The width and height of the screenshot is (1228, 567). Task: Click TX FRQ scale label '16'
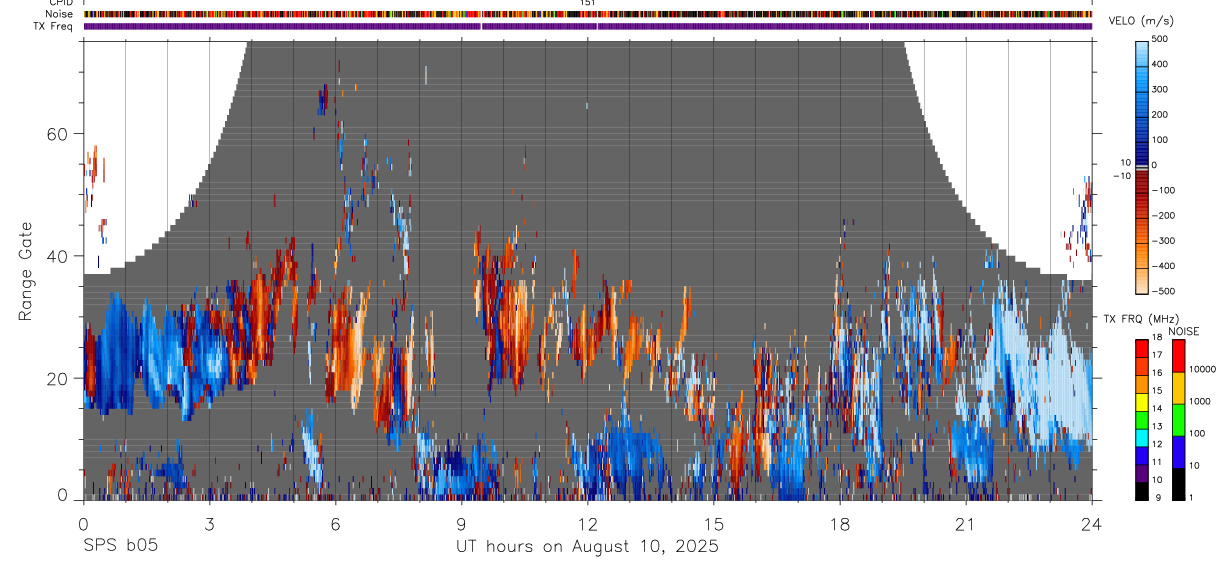[x=1157, y=373]
